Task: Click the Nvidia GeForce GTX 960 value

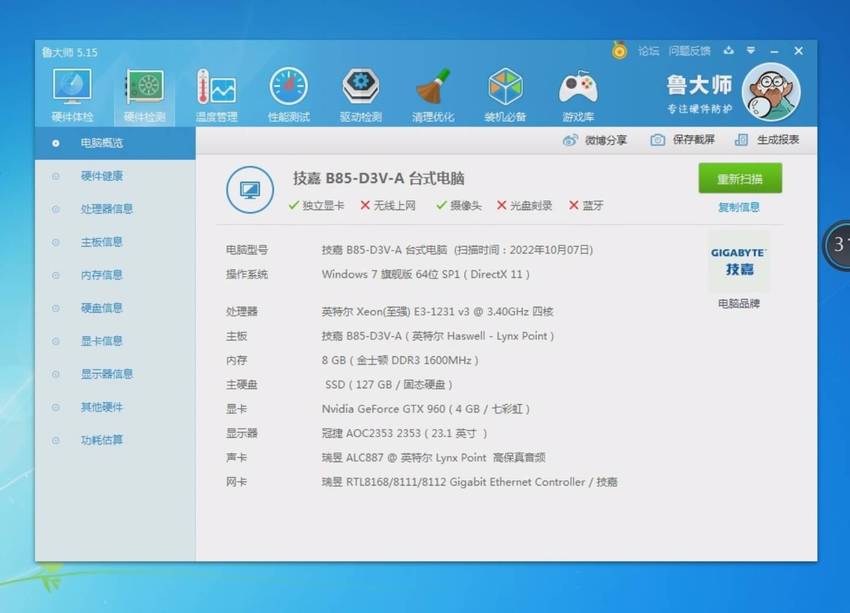Action: pyautogui.click(x=426, y=409)
